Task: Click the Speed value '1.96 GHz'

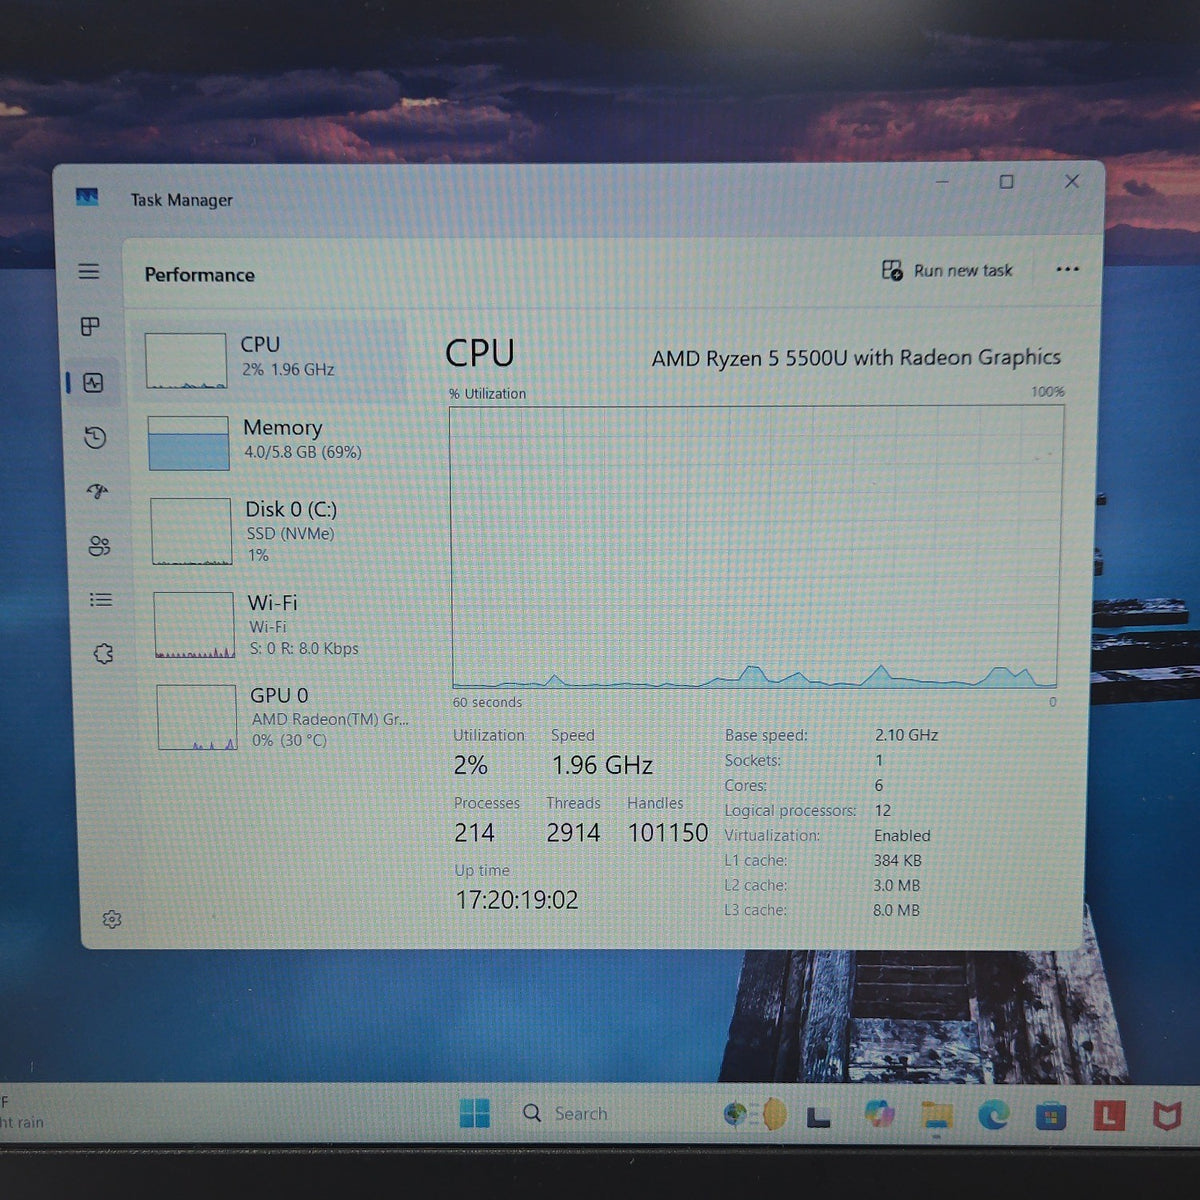Action: point(602,766)
